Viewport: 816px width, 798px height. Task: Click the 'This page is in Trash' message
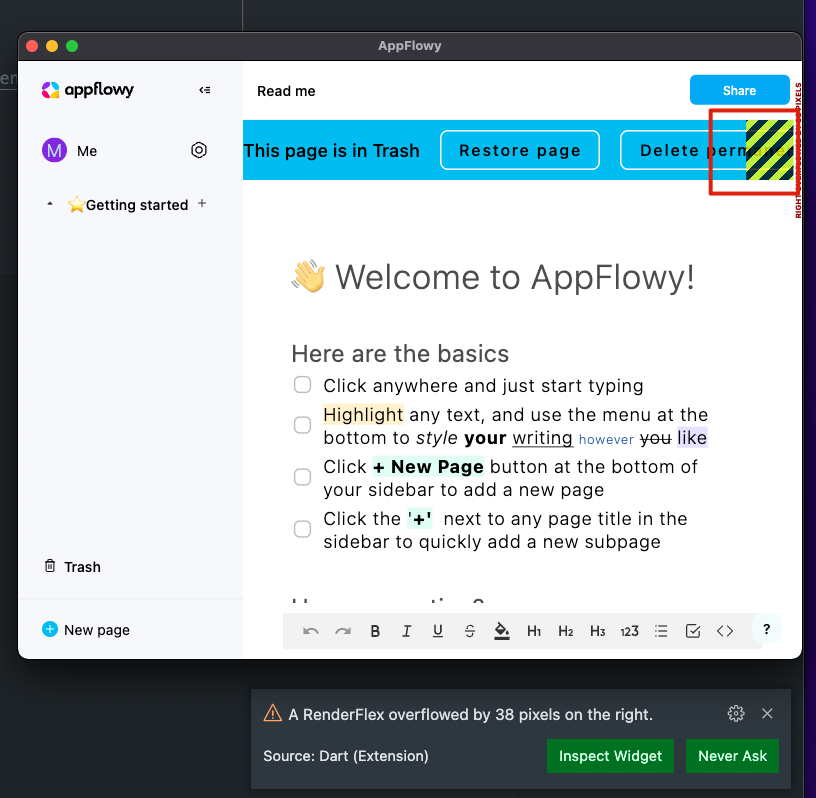tap(332, 150)
